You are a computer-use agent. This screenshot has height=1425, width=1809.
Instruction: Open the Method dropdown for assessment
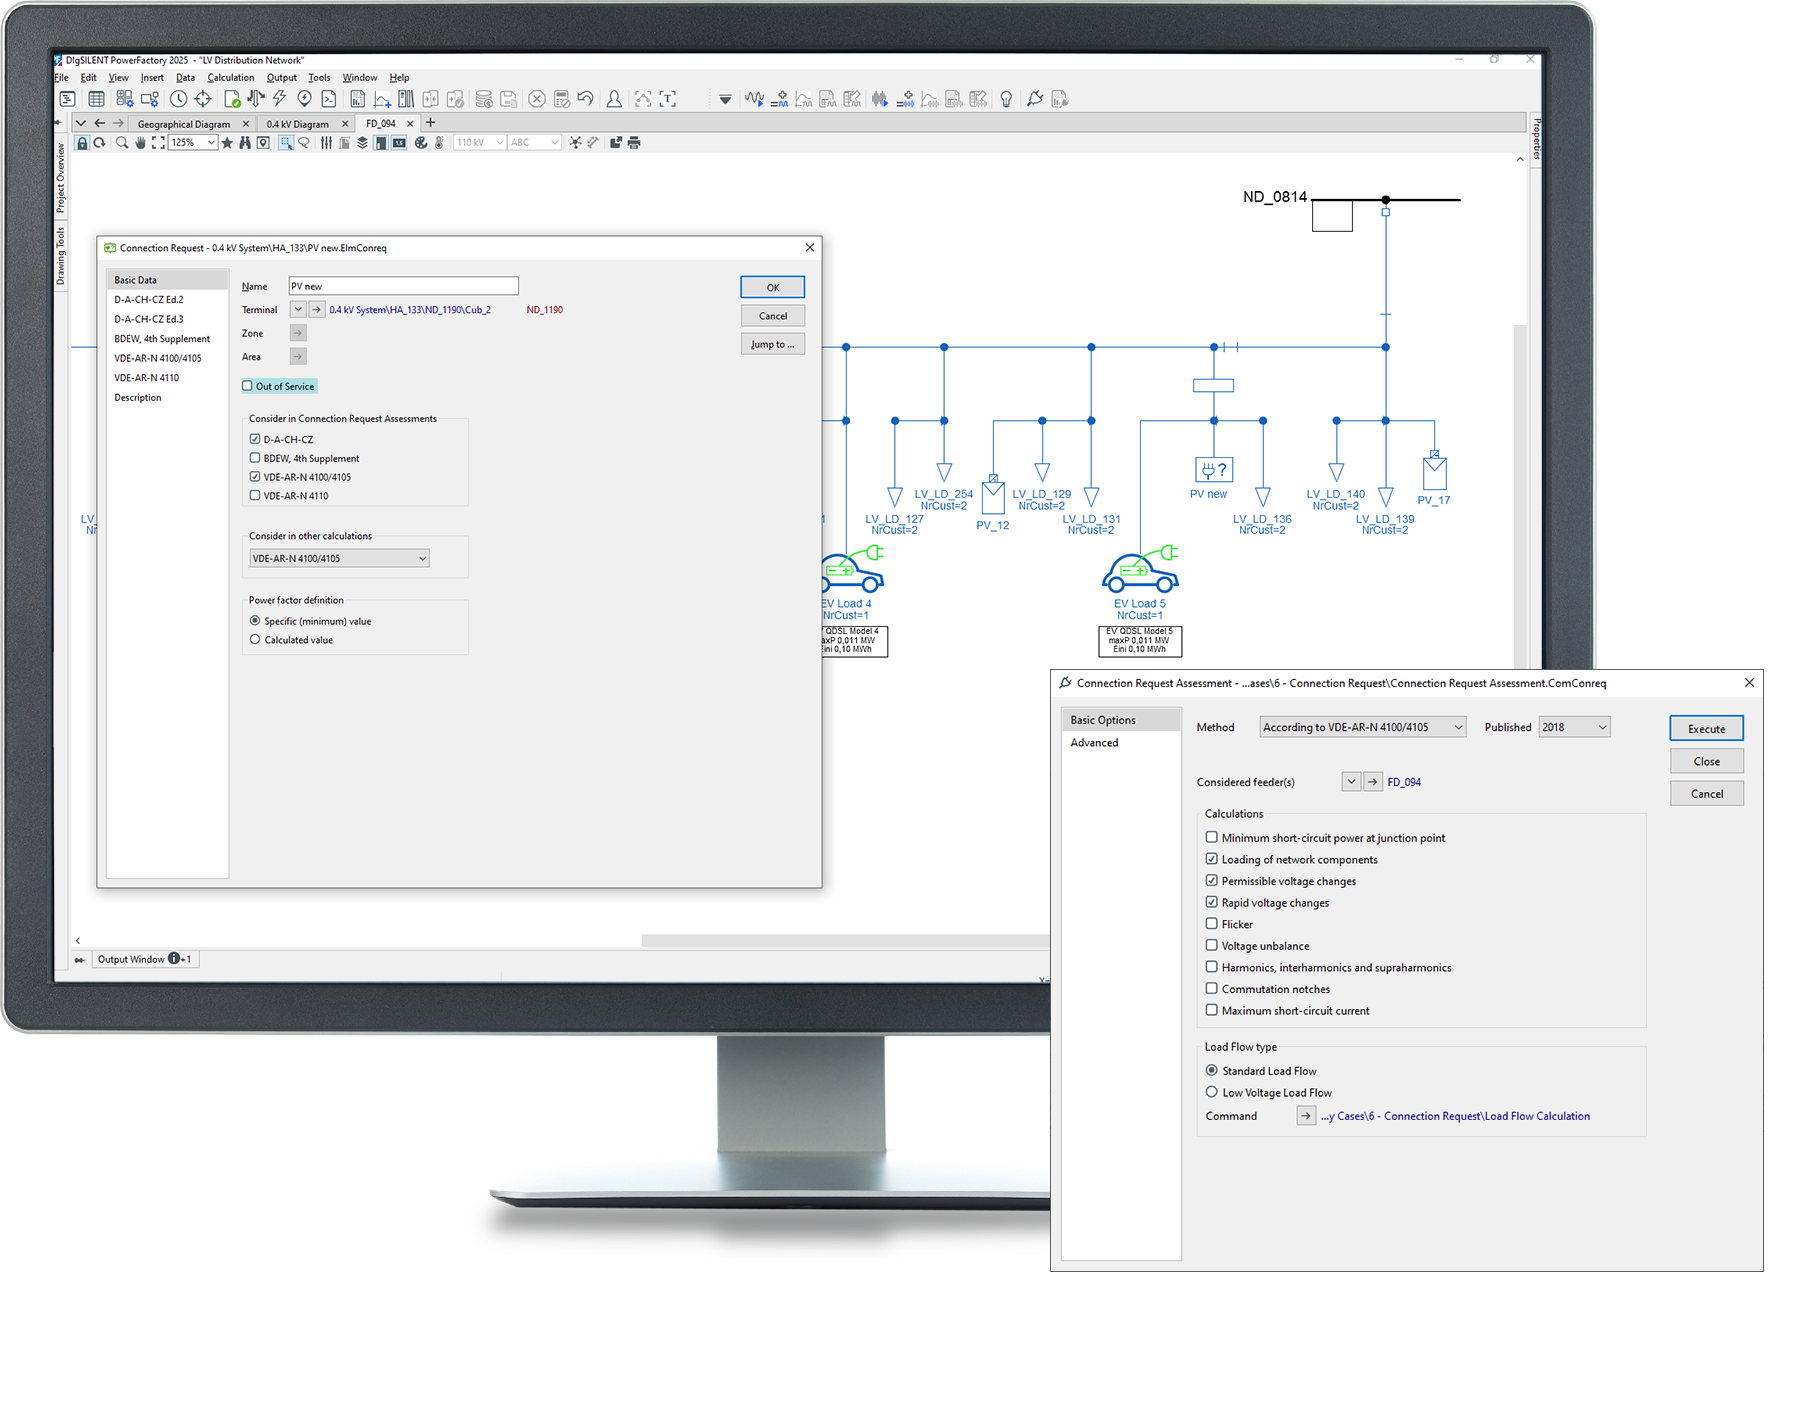pyautogui.click(x=1362, y=727)
